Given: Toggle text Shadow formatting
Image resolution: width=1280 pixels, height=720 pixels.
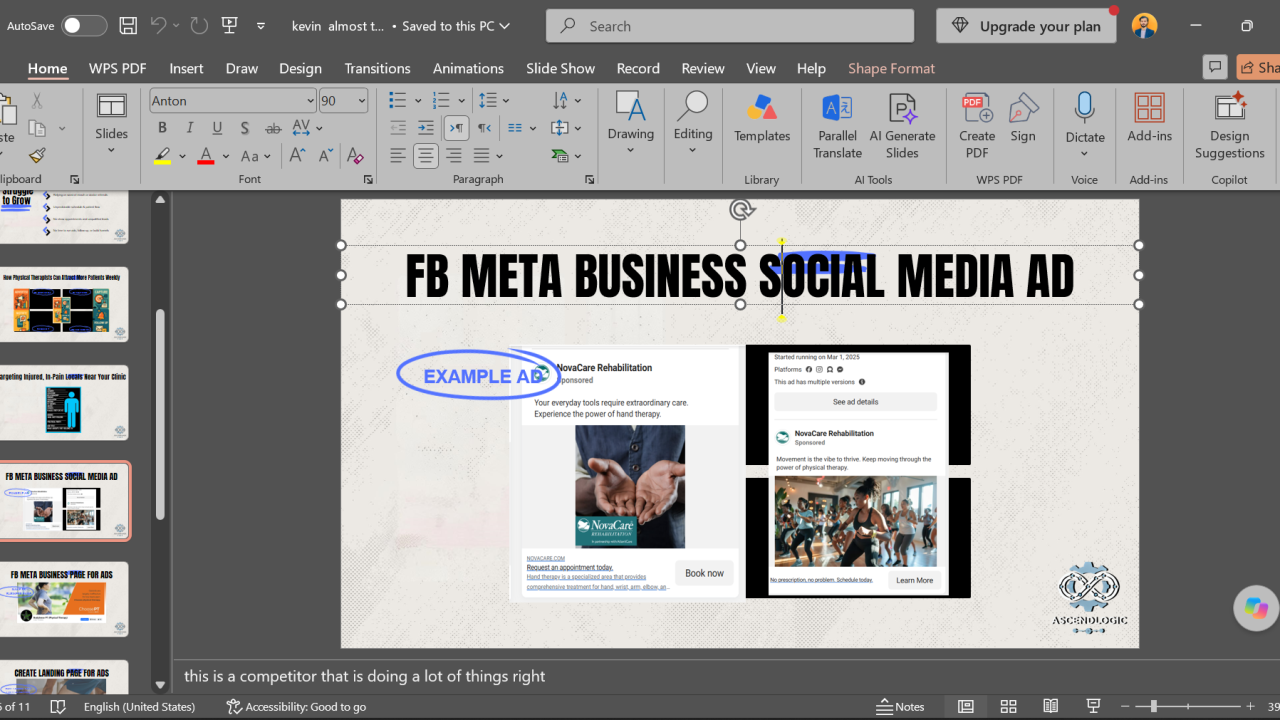Looking at the screenshot, I should (x=245, y=128).
